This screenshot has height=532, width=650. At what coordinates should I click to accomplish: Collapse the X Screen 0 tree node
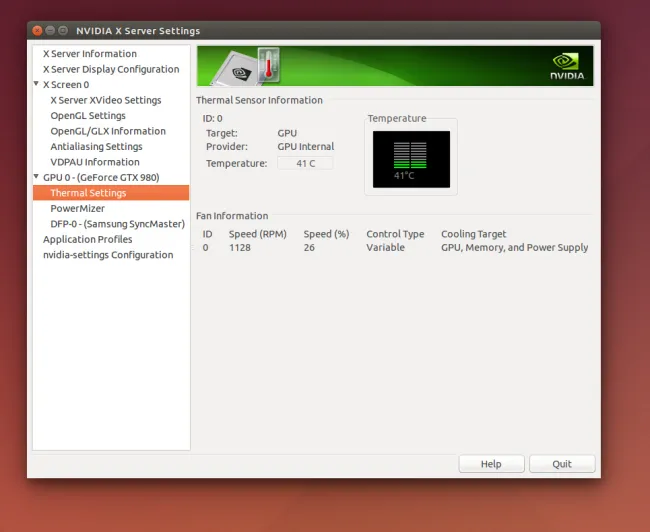36,84
